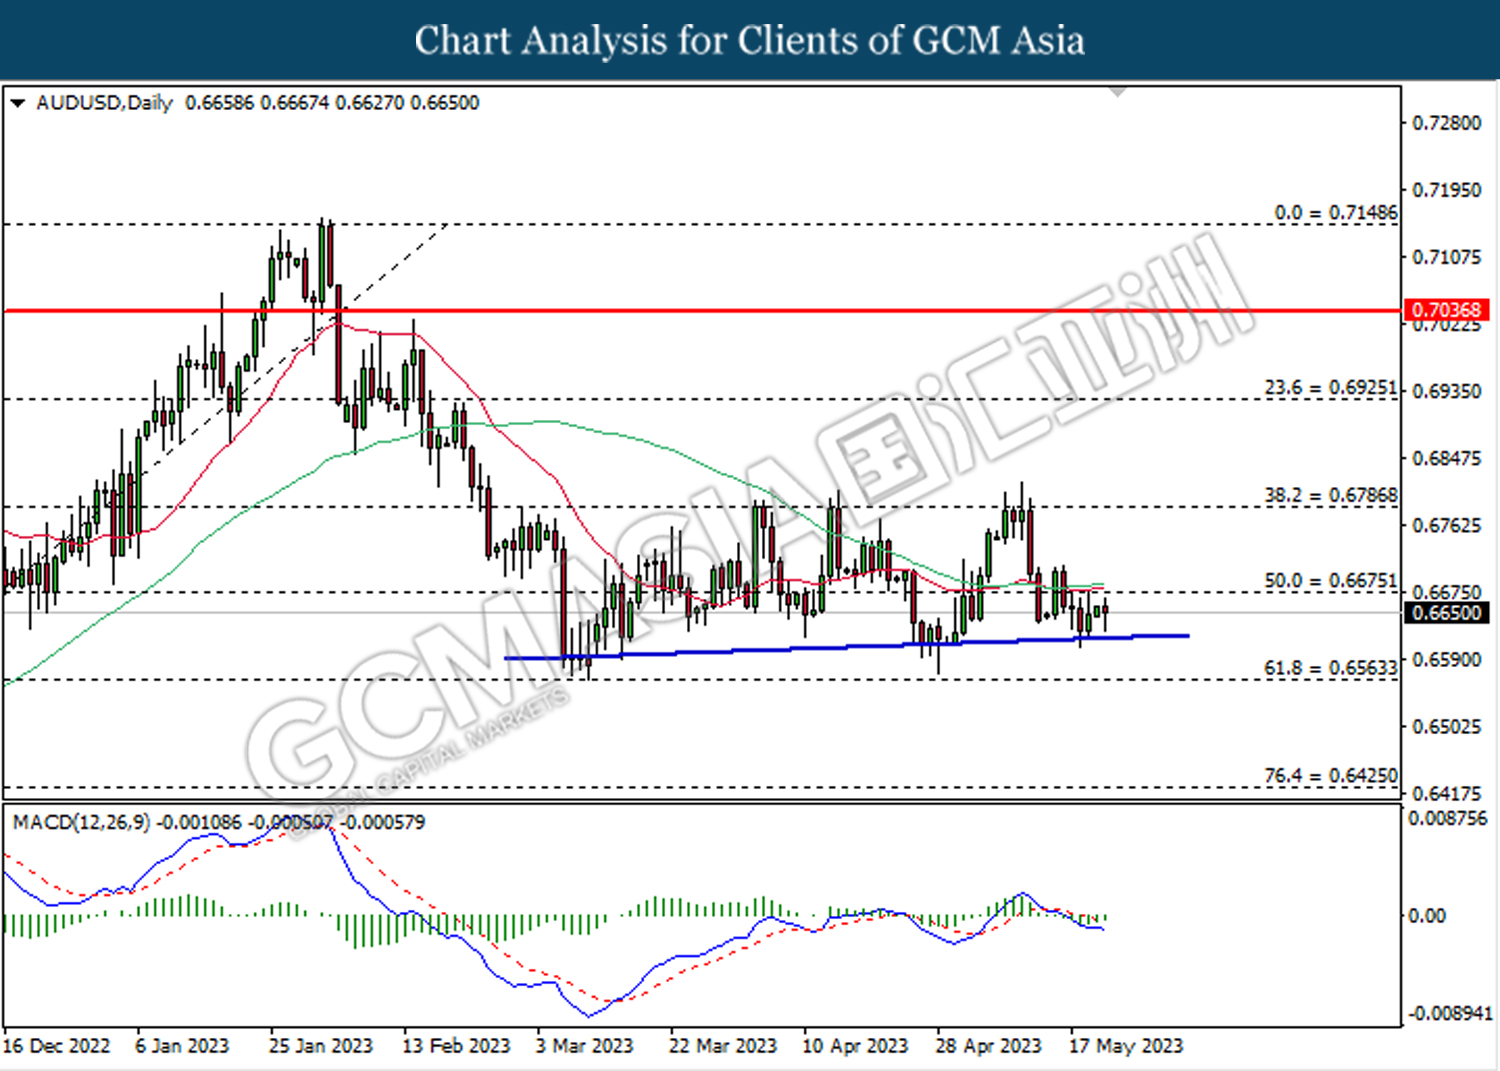The width and height of the screenshot is (1500, 1071).
Task: Click the 25 Jan 2023 date label
Action: click(x=320, y=1046)
